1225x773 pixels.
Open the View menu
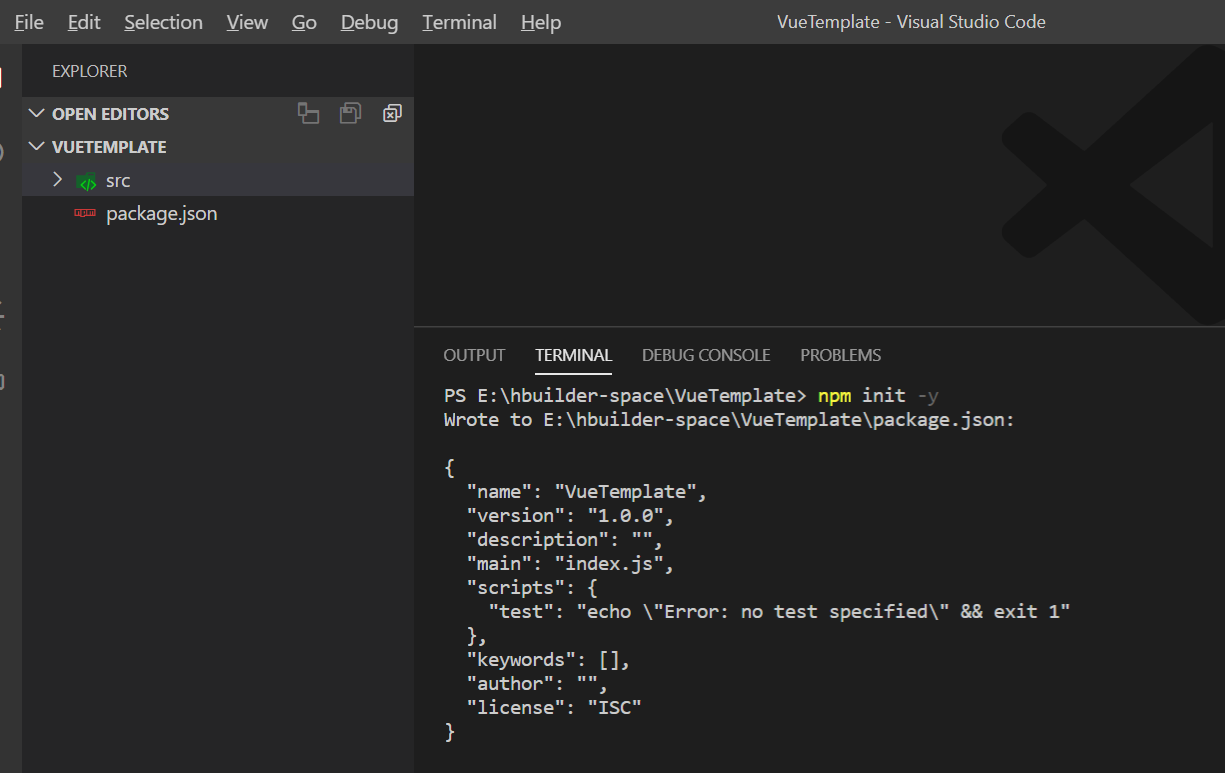tap(247, 22)
